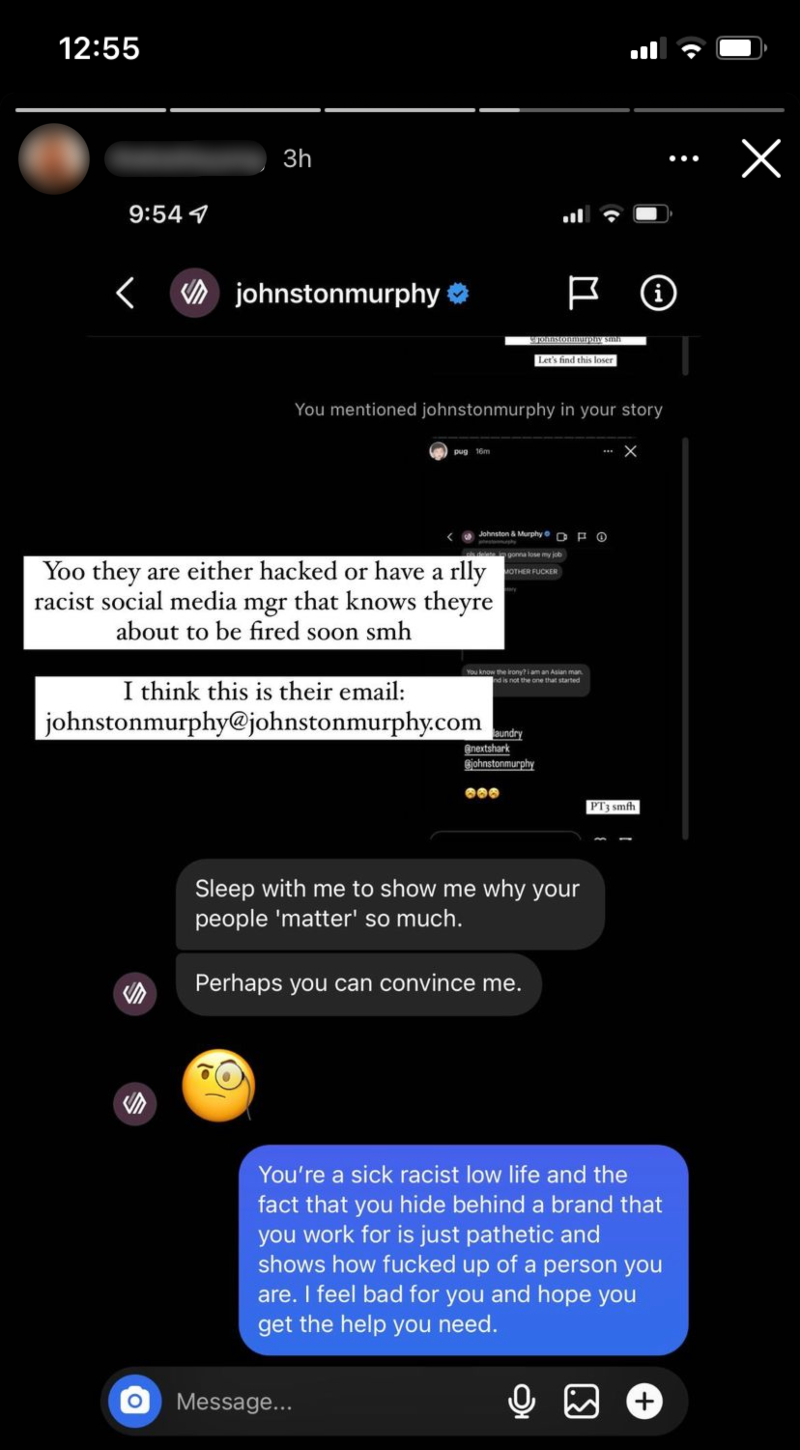Tap the back arrow beside johnstonmurphy
The height and width of the screenshot is (1450, 800).
coord(125,293)
